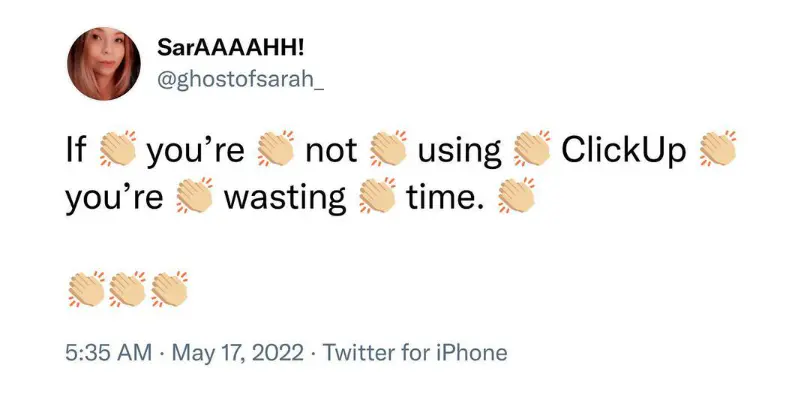Click the word "ClickUp" in the tweet

624,151
